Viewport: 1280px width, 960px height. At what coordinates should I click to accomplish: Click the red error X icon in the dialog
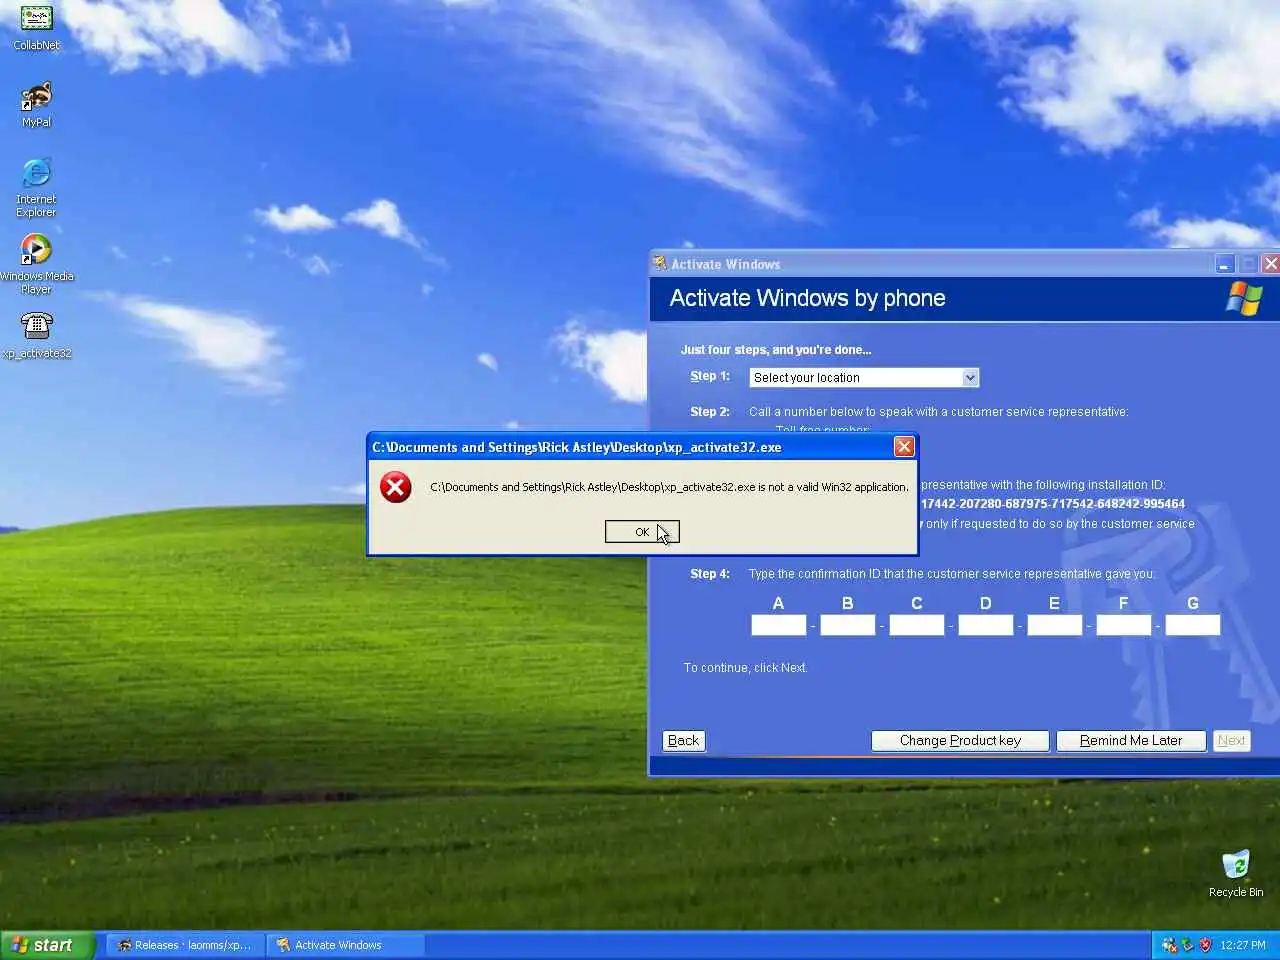pyautogui.click(x=396, y=487)
